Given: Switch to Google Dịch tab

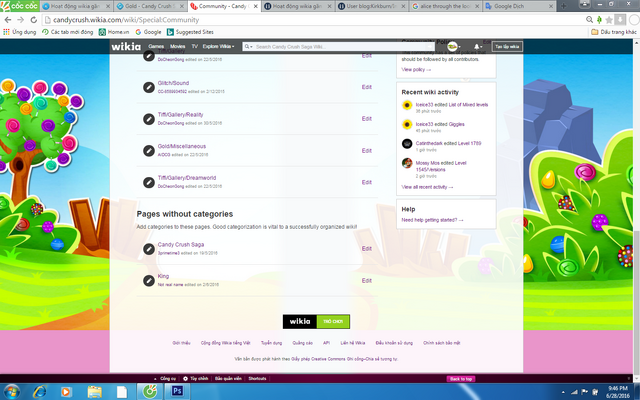Looking at the screenshot, I should click(519, 6).
